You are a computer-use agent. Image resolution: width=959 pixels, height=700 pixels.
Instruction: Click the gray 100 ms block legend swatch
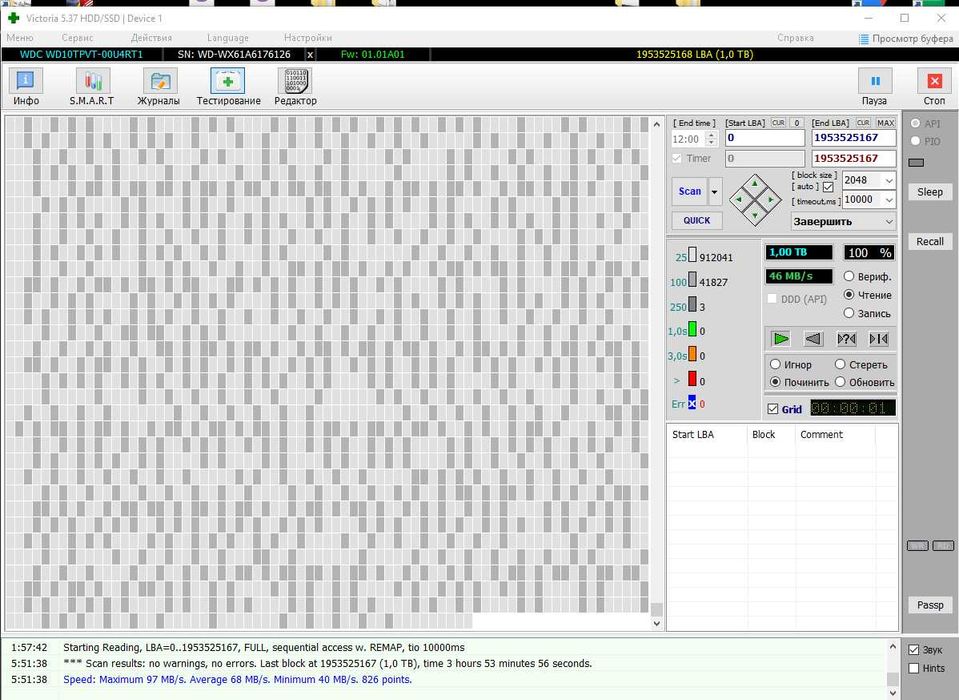coord(692,279)
